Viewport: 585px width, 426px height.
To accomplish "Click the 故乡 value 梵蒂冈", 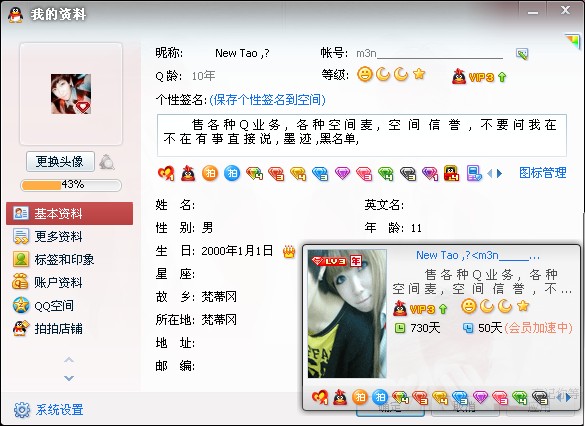I will pyautogui.click(x=219, y=297).
